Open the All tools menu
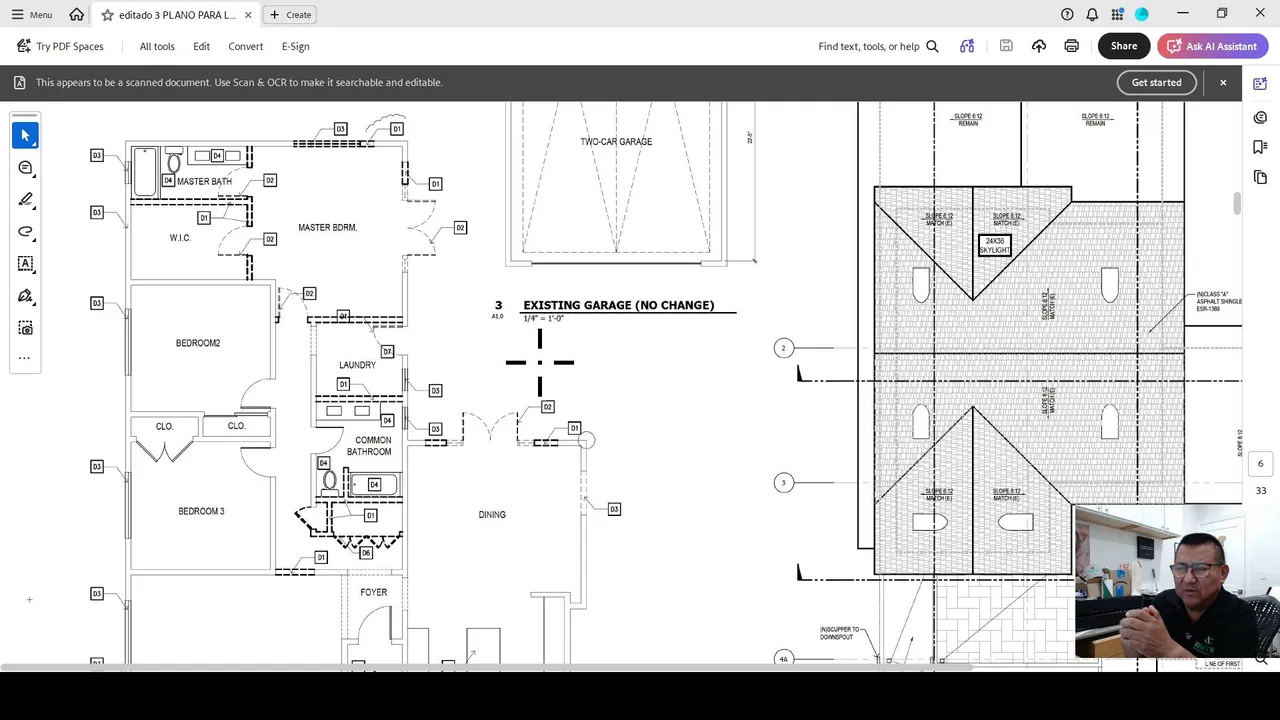This screenshot has width=1280, height=720. click(x=157, y=46)
